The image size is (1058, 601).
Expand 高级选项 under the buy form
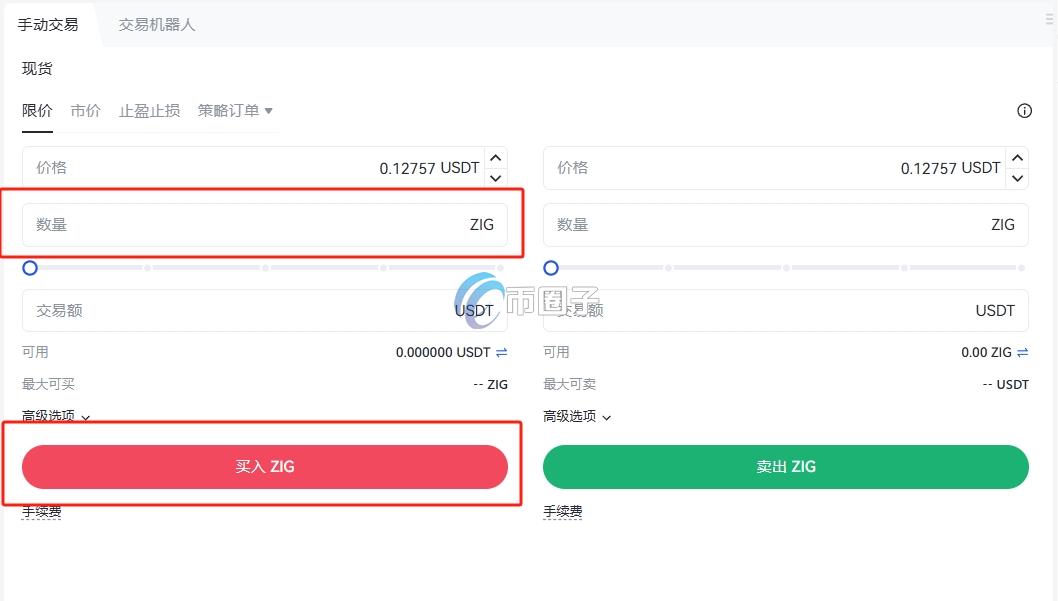[x=56, y=416]
